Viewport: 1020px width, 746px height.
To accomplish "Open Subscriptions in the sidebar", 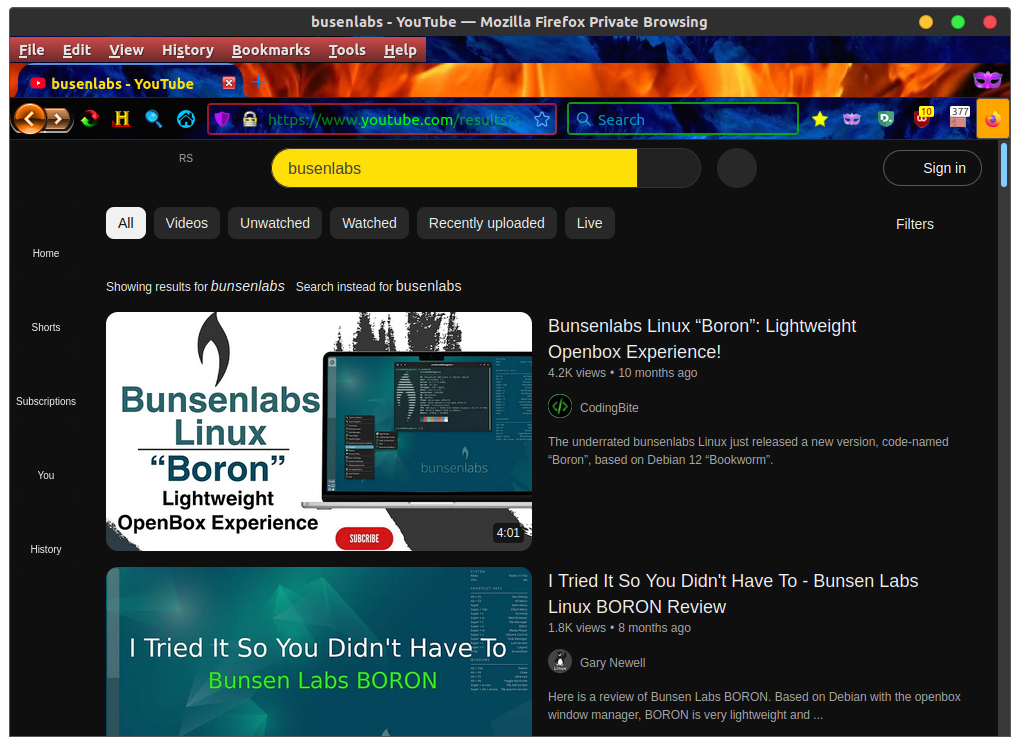I will [x=46, y=401].
